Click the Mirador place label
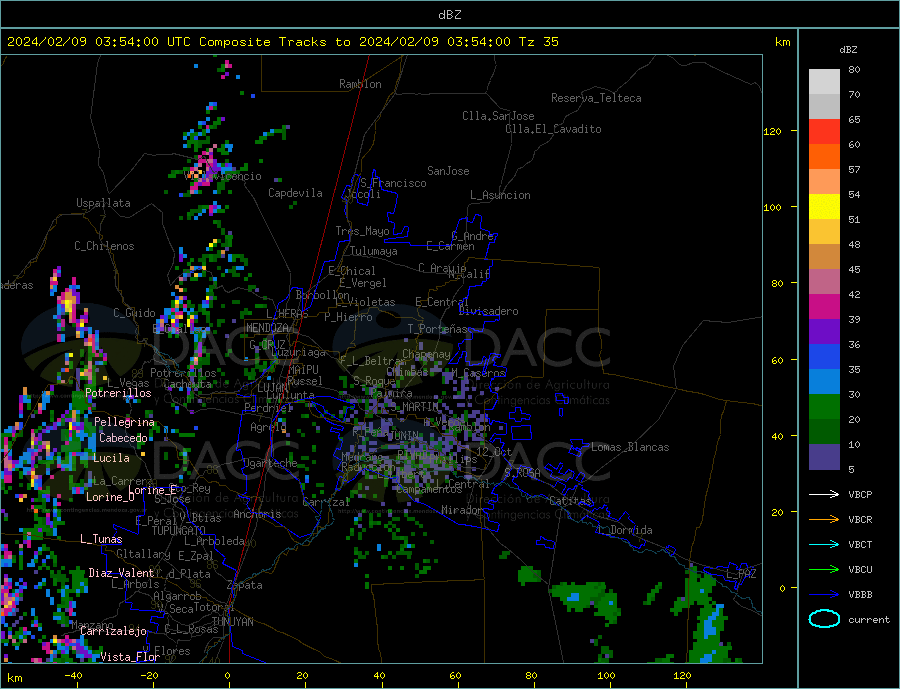900x689 pixels. (462, 509)
